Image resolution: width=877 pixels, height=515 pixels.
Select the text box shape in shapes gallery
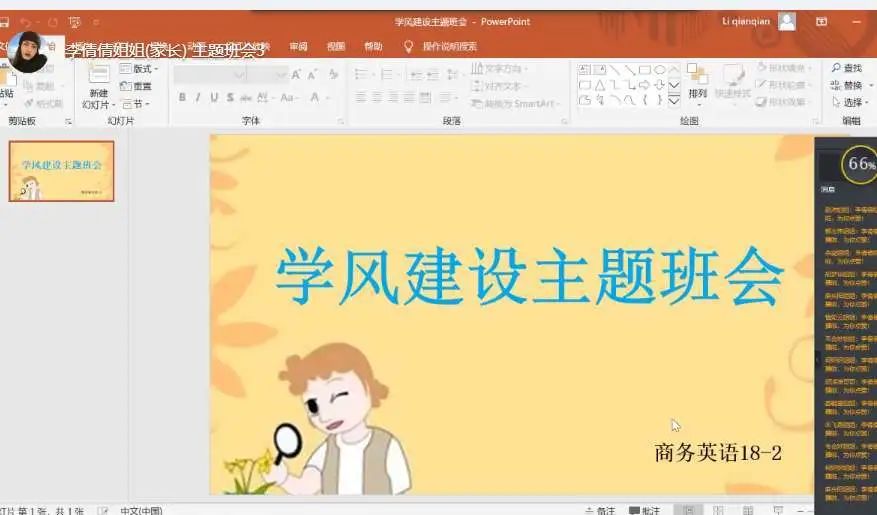[x=584, y=70]
